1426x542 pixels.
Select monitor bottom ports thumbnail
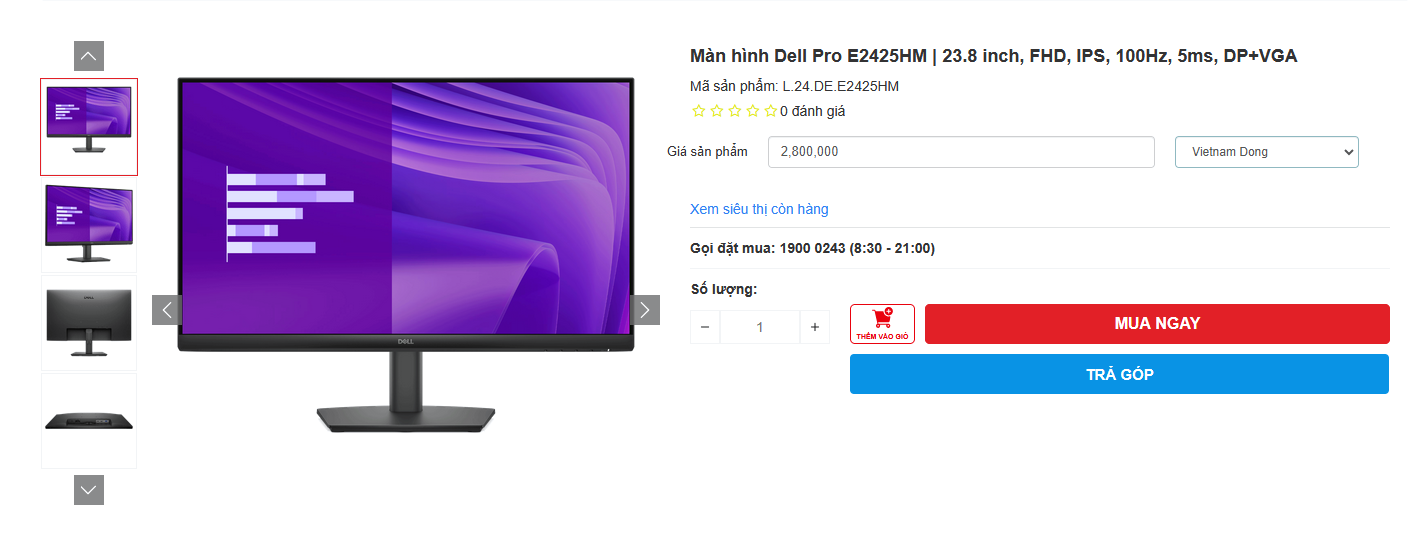click(x=89, y=421)
